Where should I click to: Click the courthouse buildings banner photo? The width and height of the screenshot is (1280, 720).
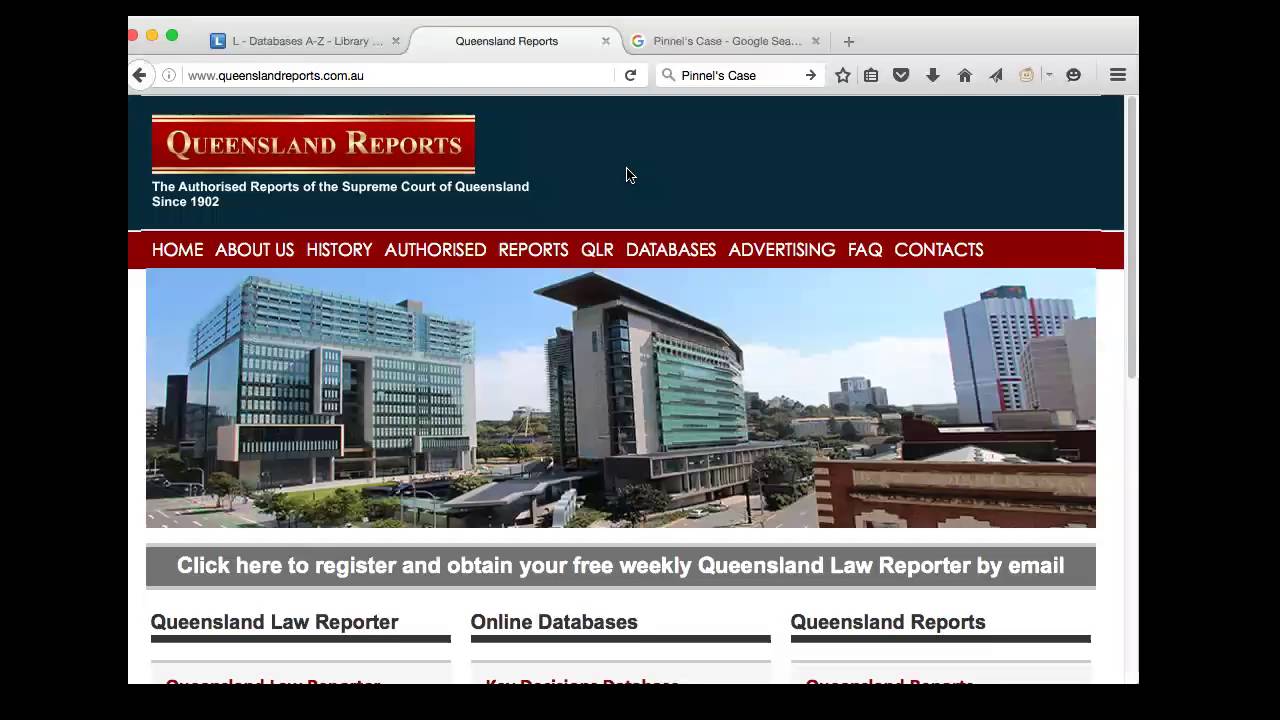[x=621, y=398]
